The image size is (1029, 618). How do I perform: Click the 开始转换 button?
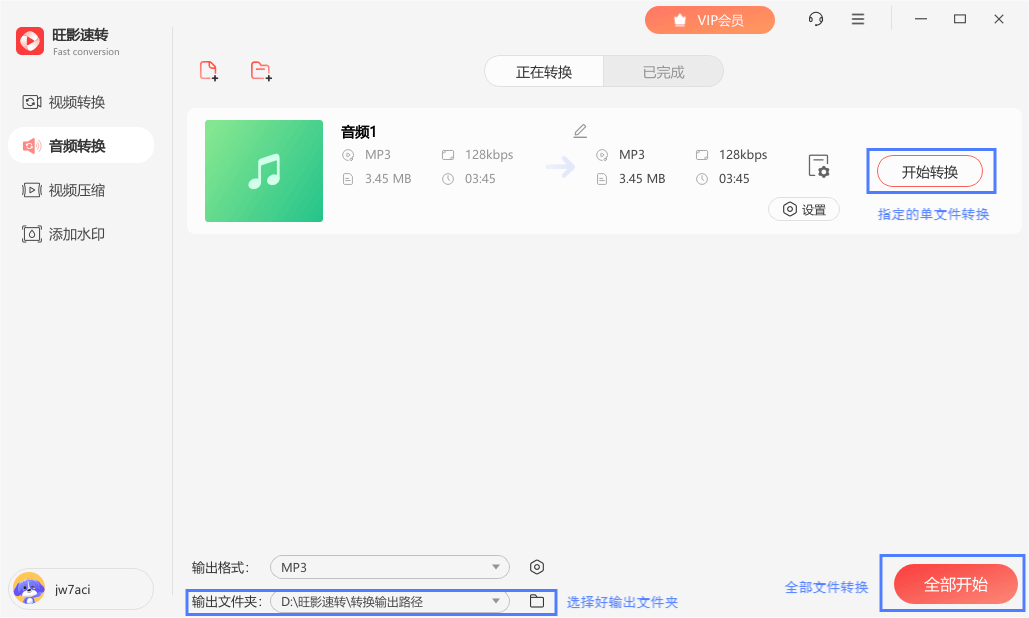point(930,170)
